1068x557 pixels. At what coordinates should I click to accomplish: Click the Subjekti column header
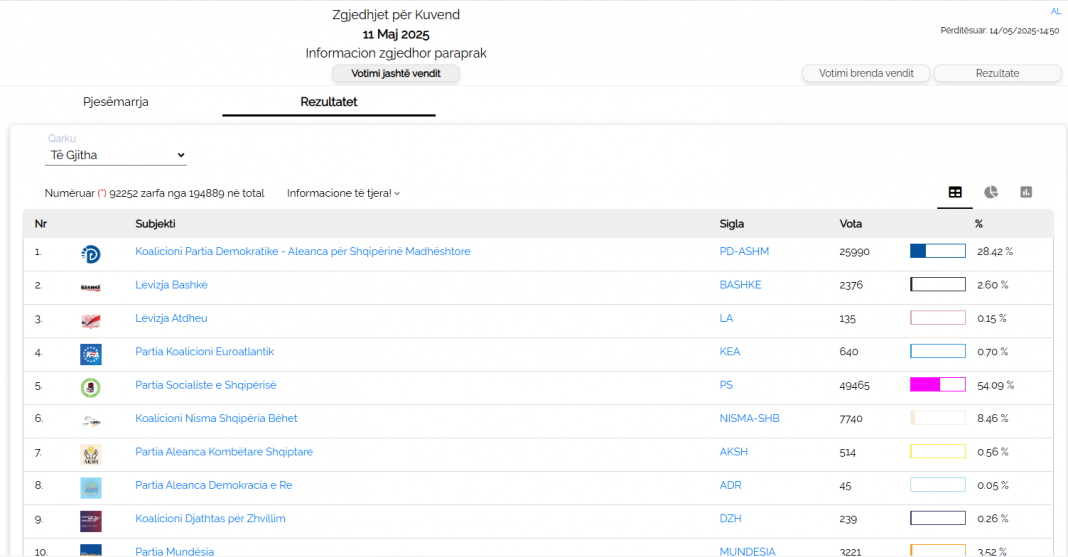[155, 223]
